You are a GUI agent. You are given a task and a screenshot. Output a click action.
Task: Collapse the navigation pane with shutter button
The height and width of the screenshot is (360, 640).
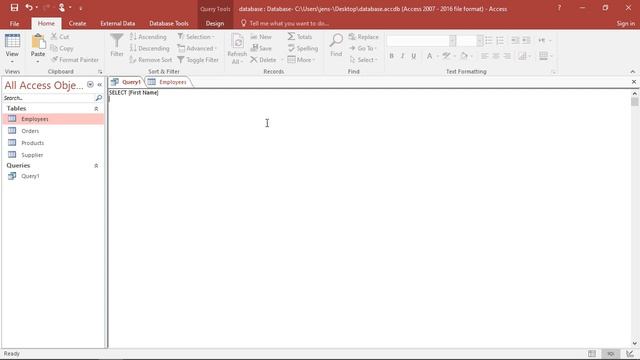pyautogui.click(x=100, y=84)
